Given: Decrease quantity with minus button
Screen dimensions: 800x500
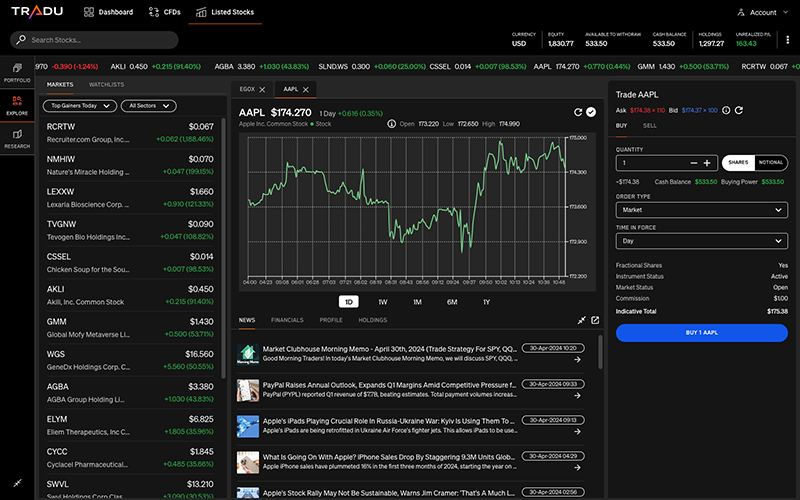Looking at the screenshot, I should click(x=693, y=163).
